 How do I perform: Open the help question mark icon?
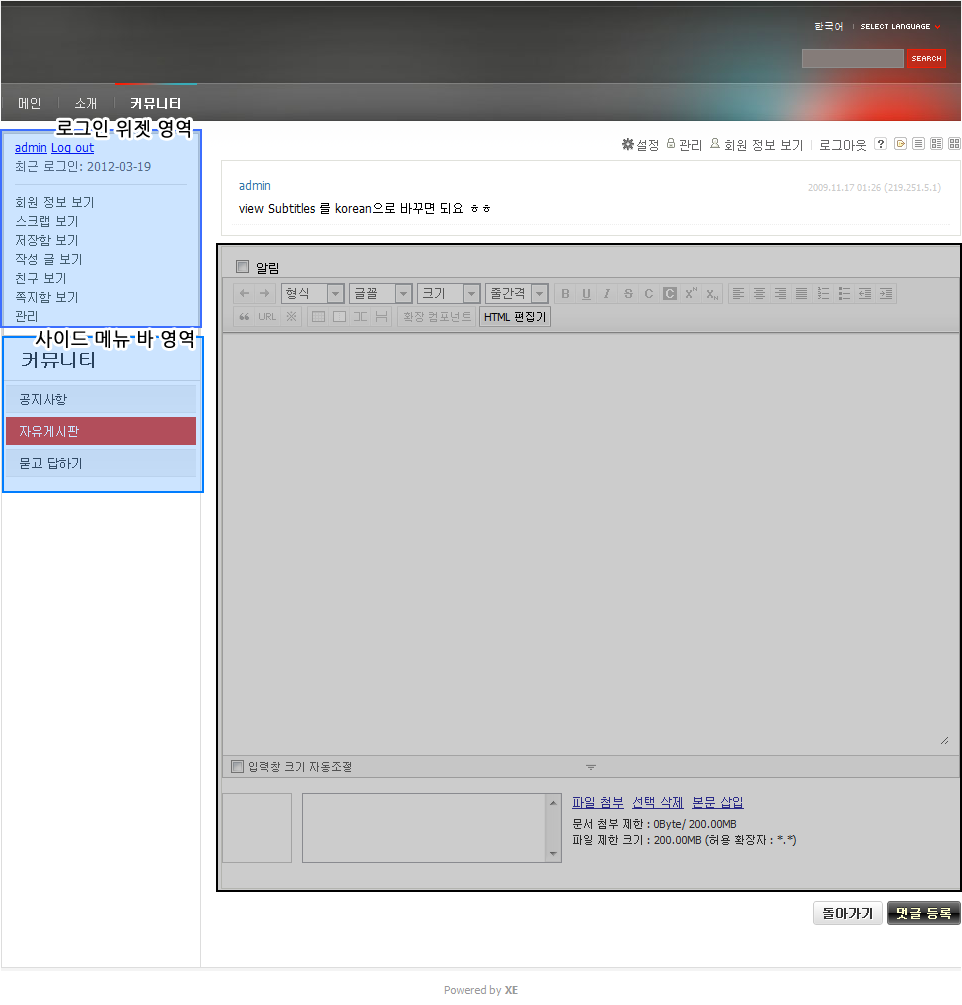[x=880, y=144]
